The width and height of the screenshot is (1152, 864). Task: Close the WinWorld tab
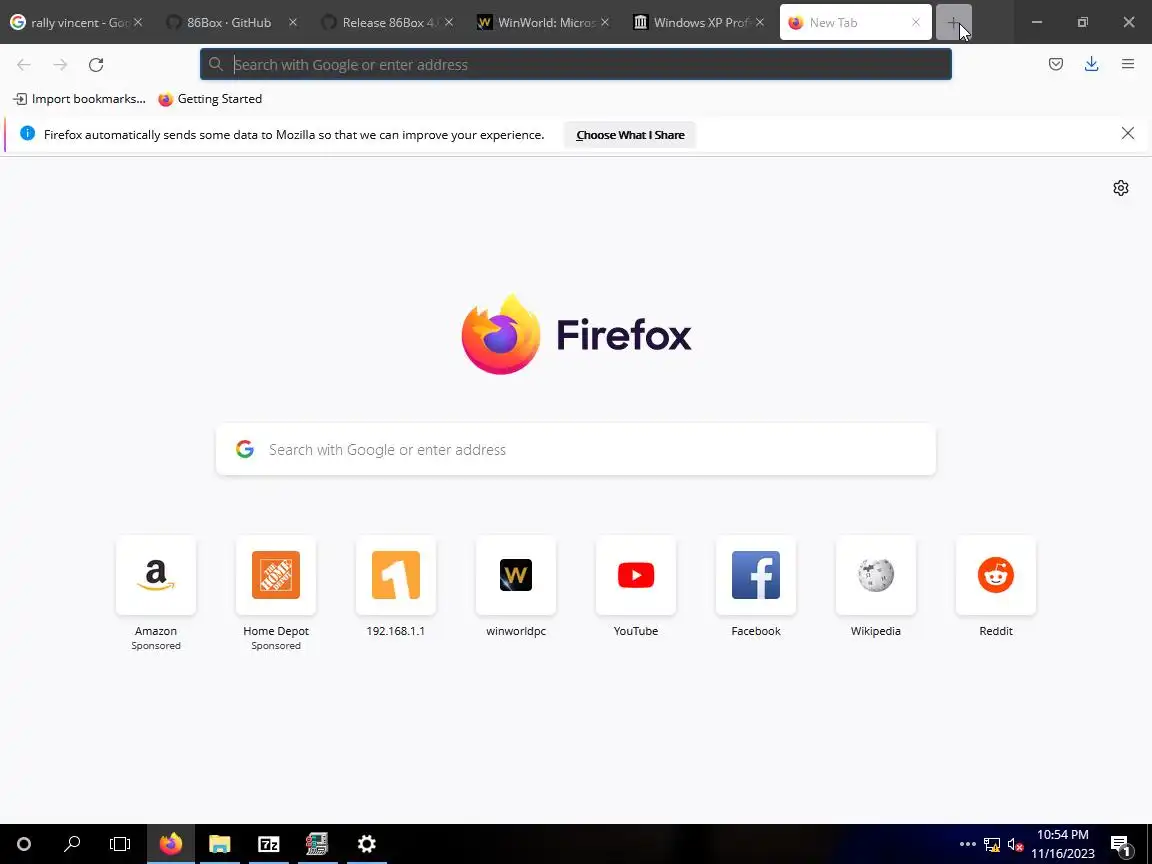click(605, 23)
